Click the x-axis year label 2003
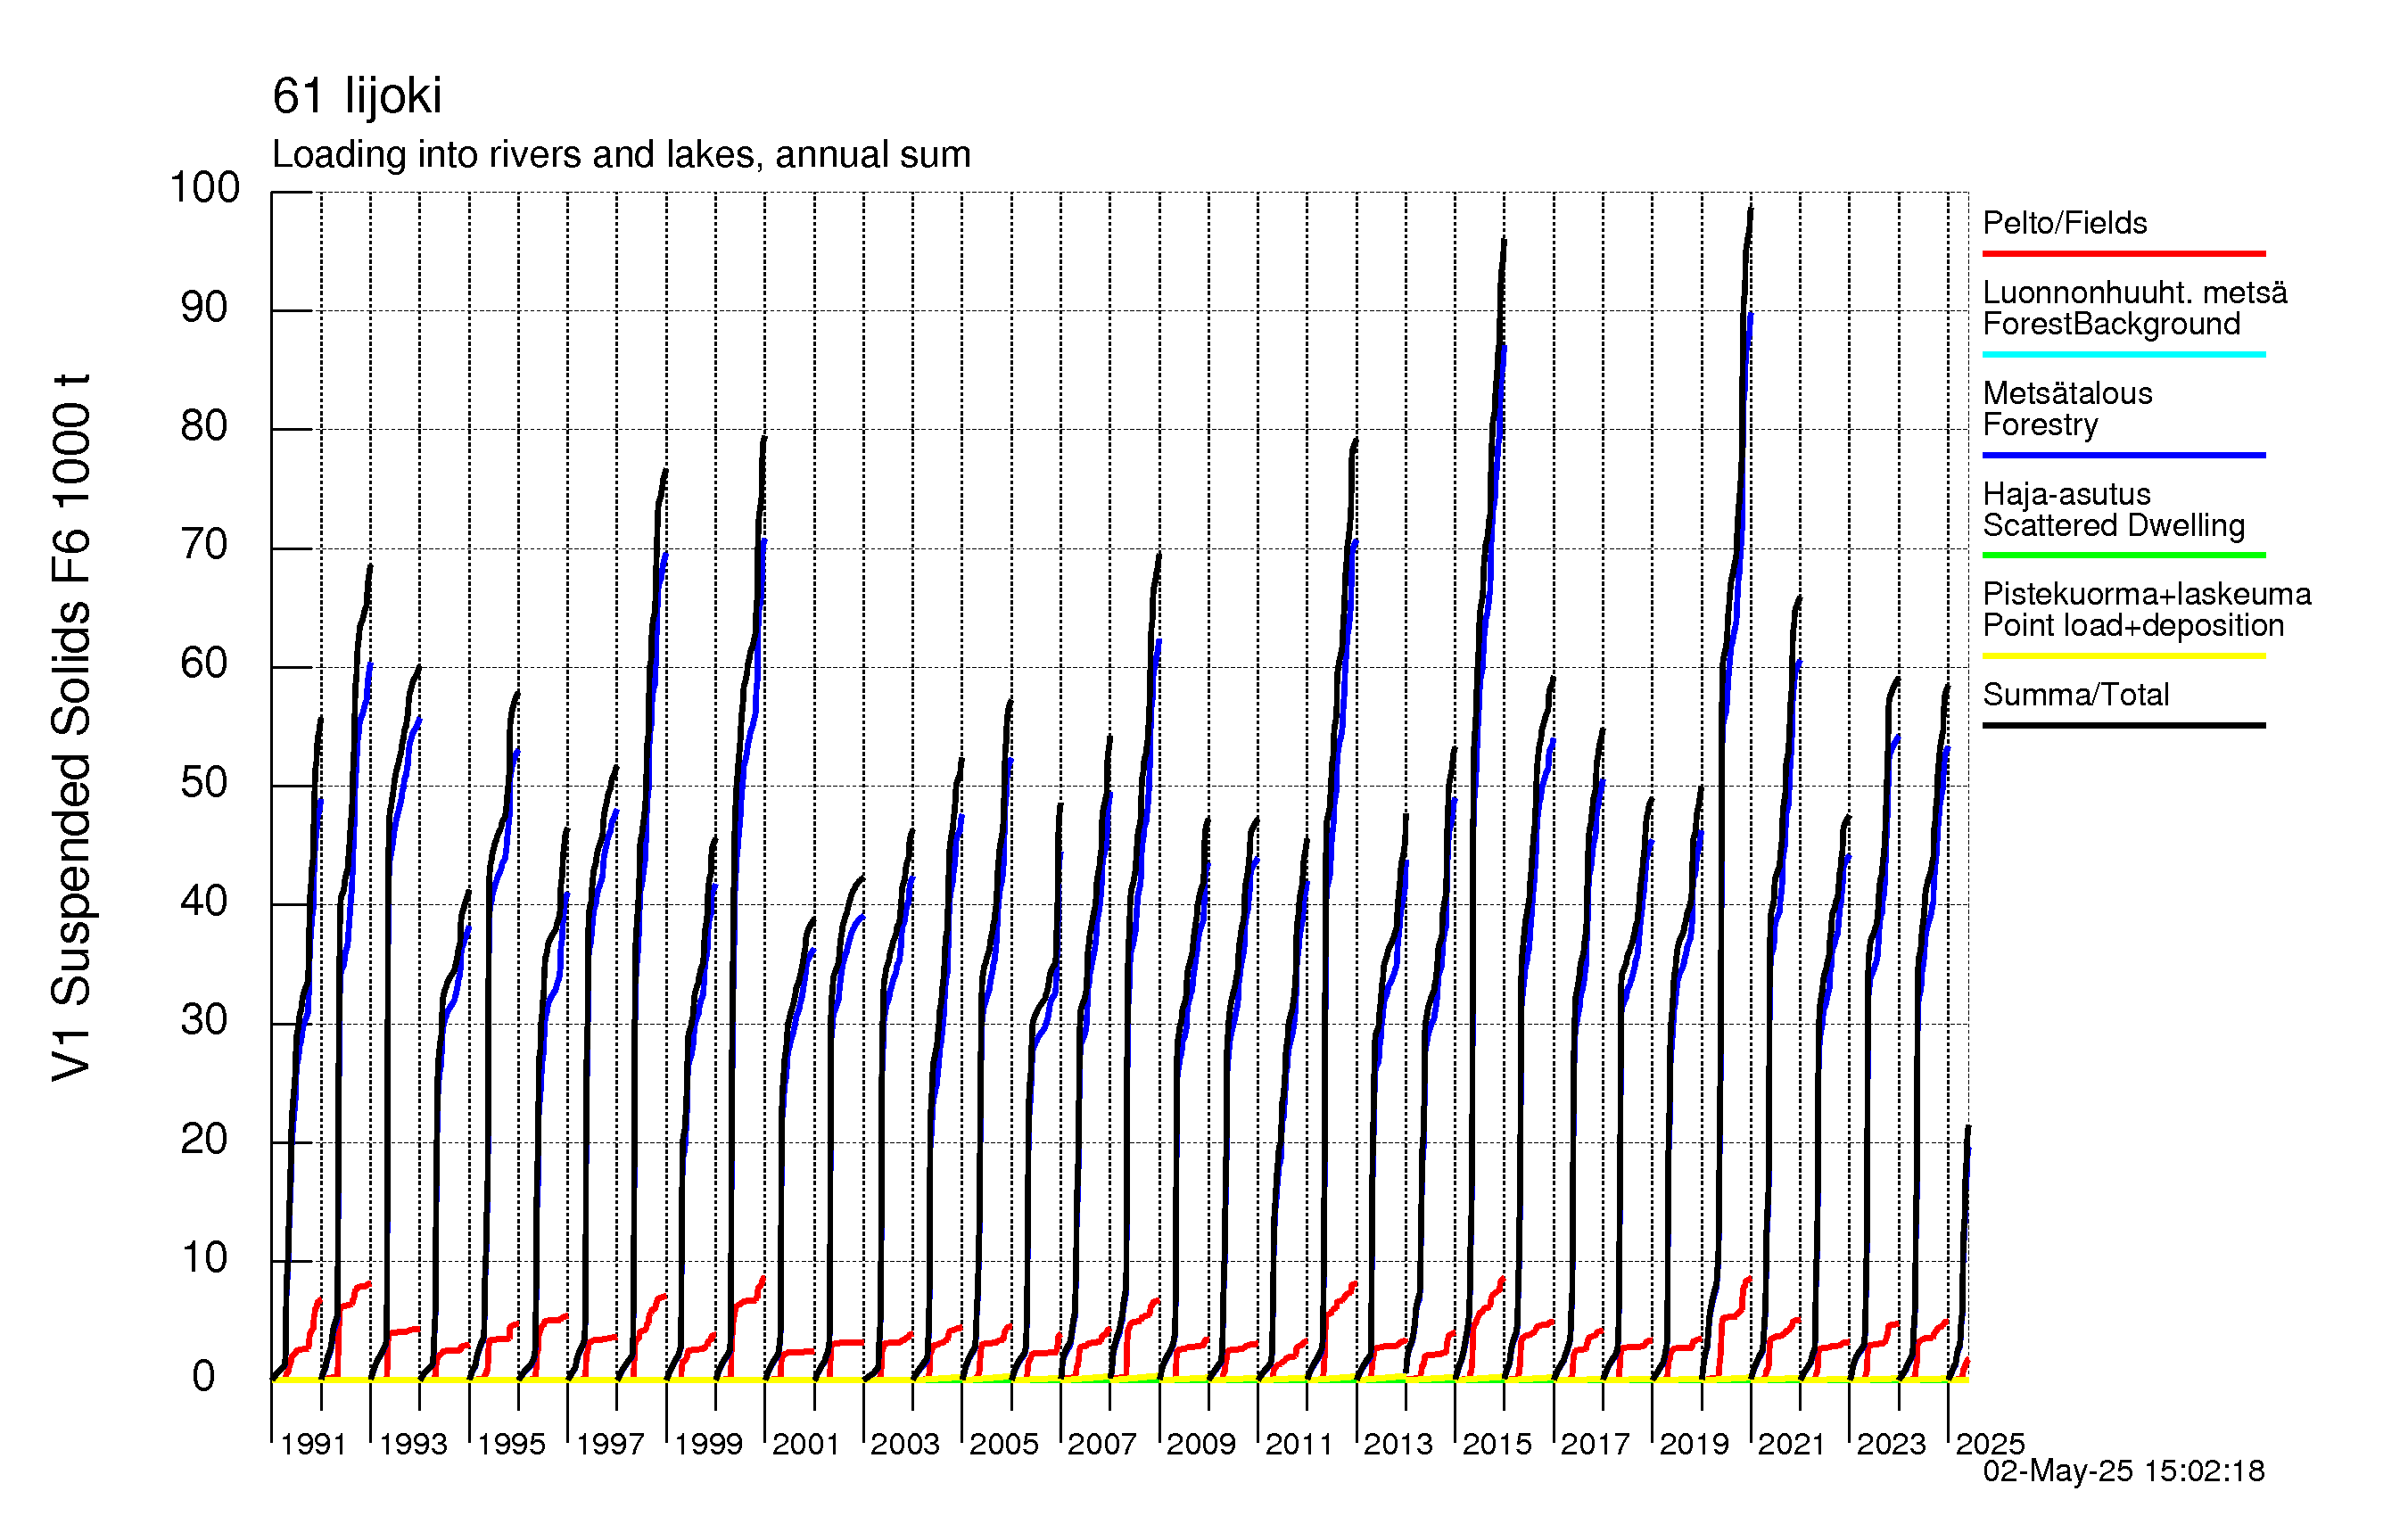 [x=905, y=1445]
